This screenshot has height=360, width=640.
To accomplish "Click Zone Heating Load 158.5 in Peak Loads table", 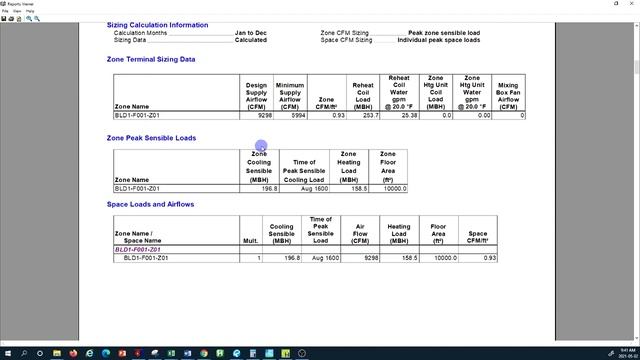I will tap(359, 189).
